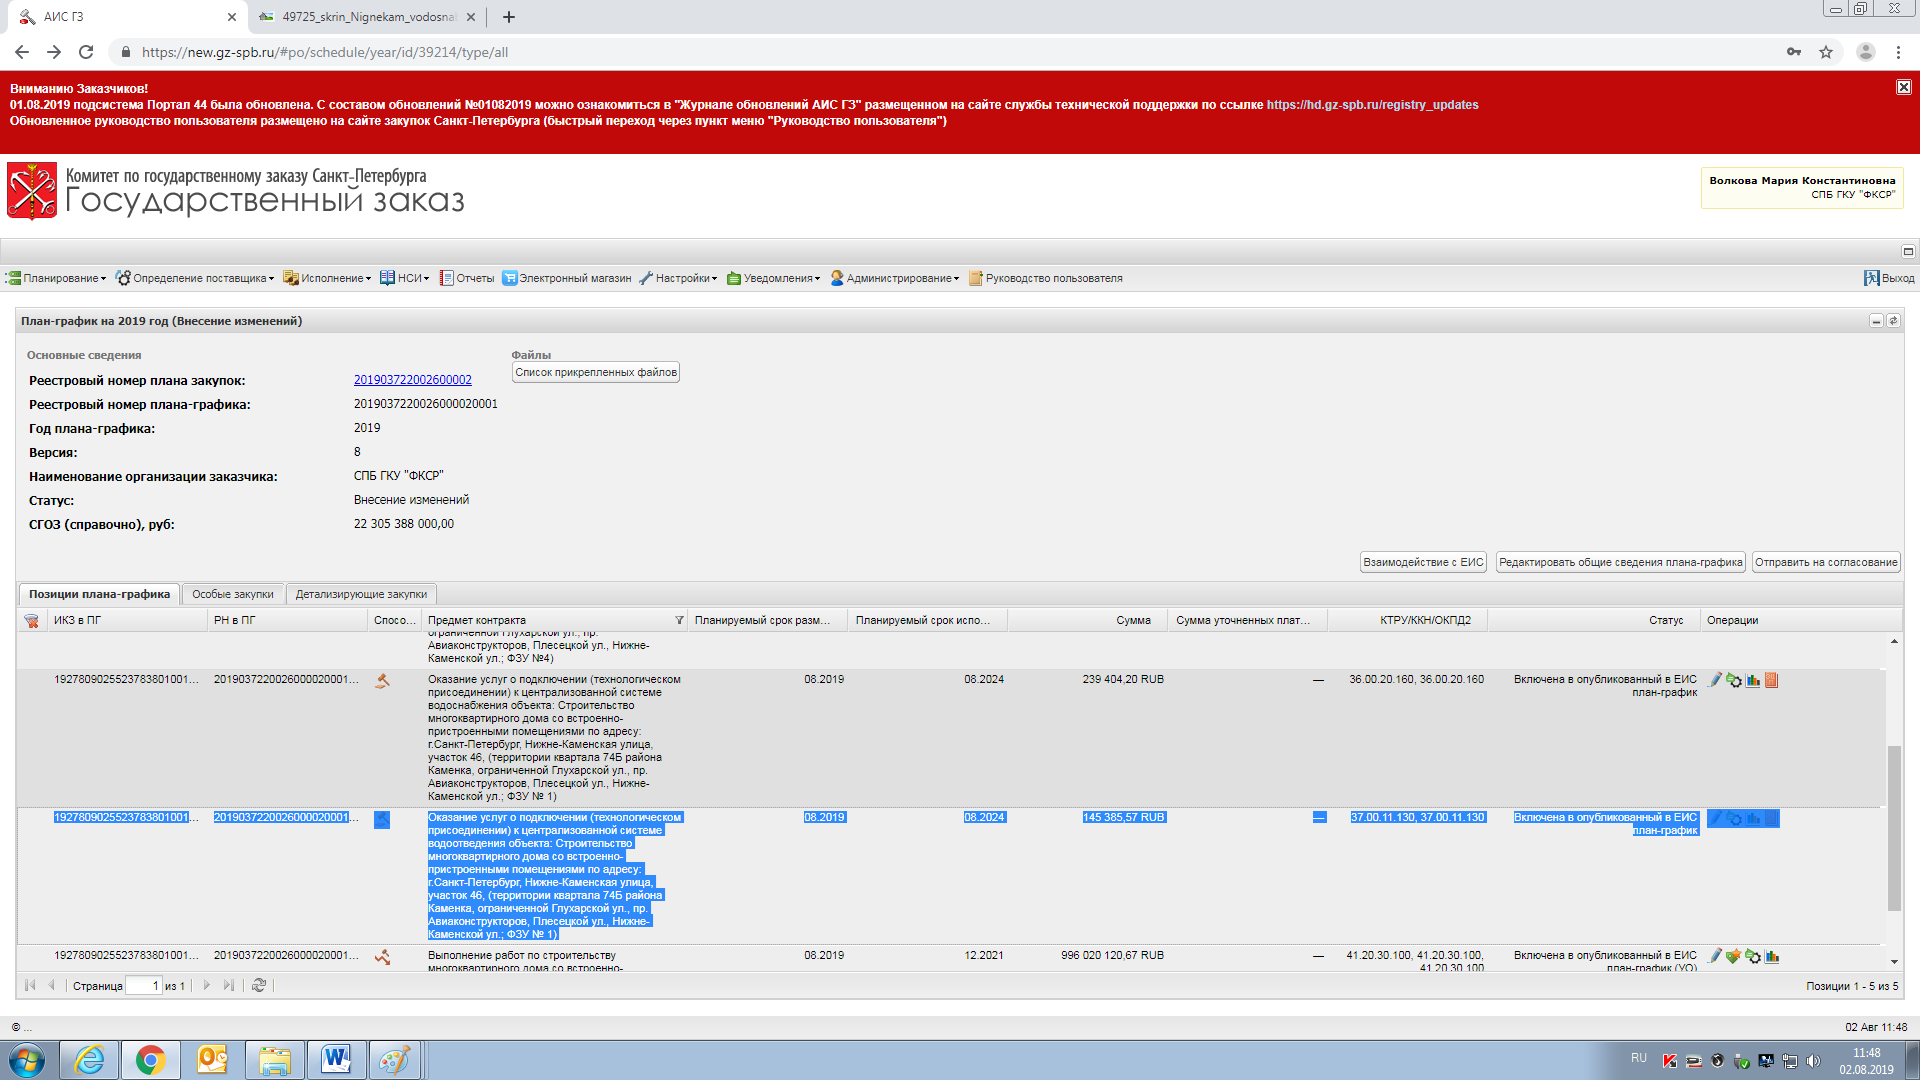Open Outlook from the taskbar
This screenshot has height=1080, width=1920.
pos(212,1059)
